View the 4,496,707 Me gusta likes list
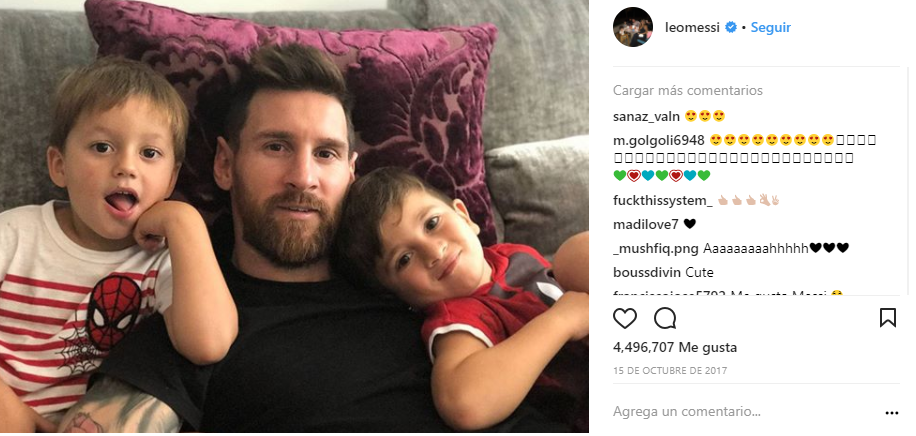The width and height of the screenshot is (916, 436). click(x=674, y=348)
